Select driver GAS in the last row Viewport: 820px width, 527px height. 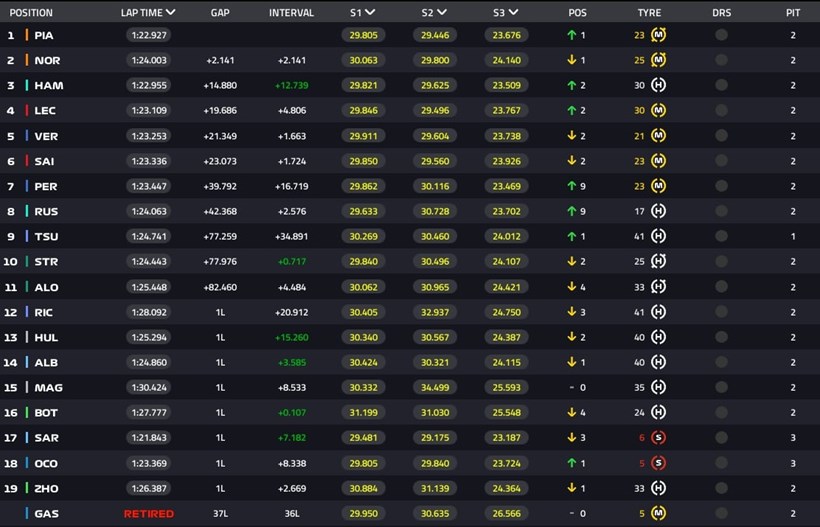47,514
